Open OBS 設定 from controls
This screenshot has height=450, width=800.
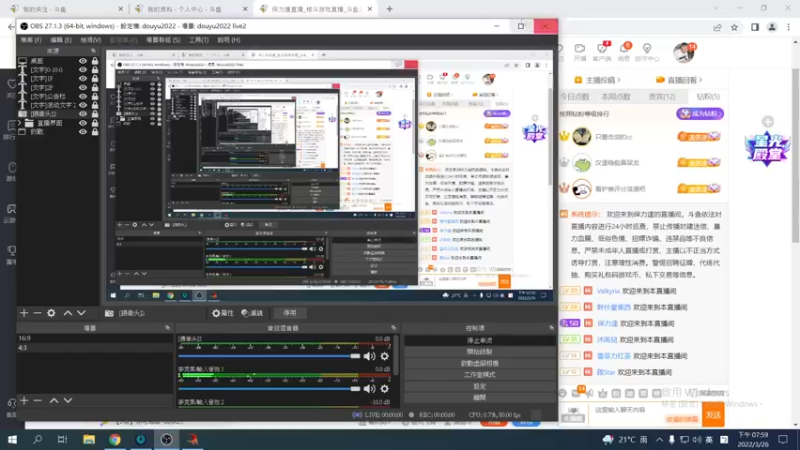[x=480, y=386]
